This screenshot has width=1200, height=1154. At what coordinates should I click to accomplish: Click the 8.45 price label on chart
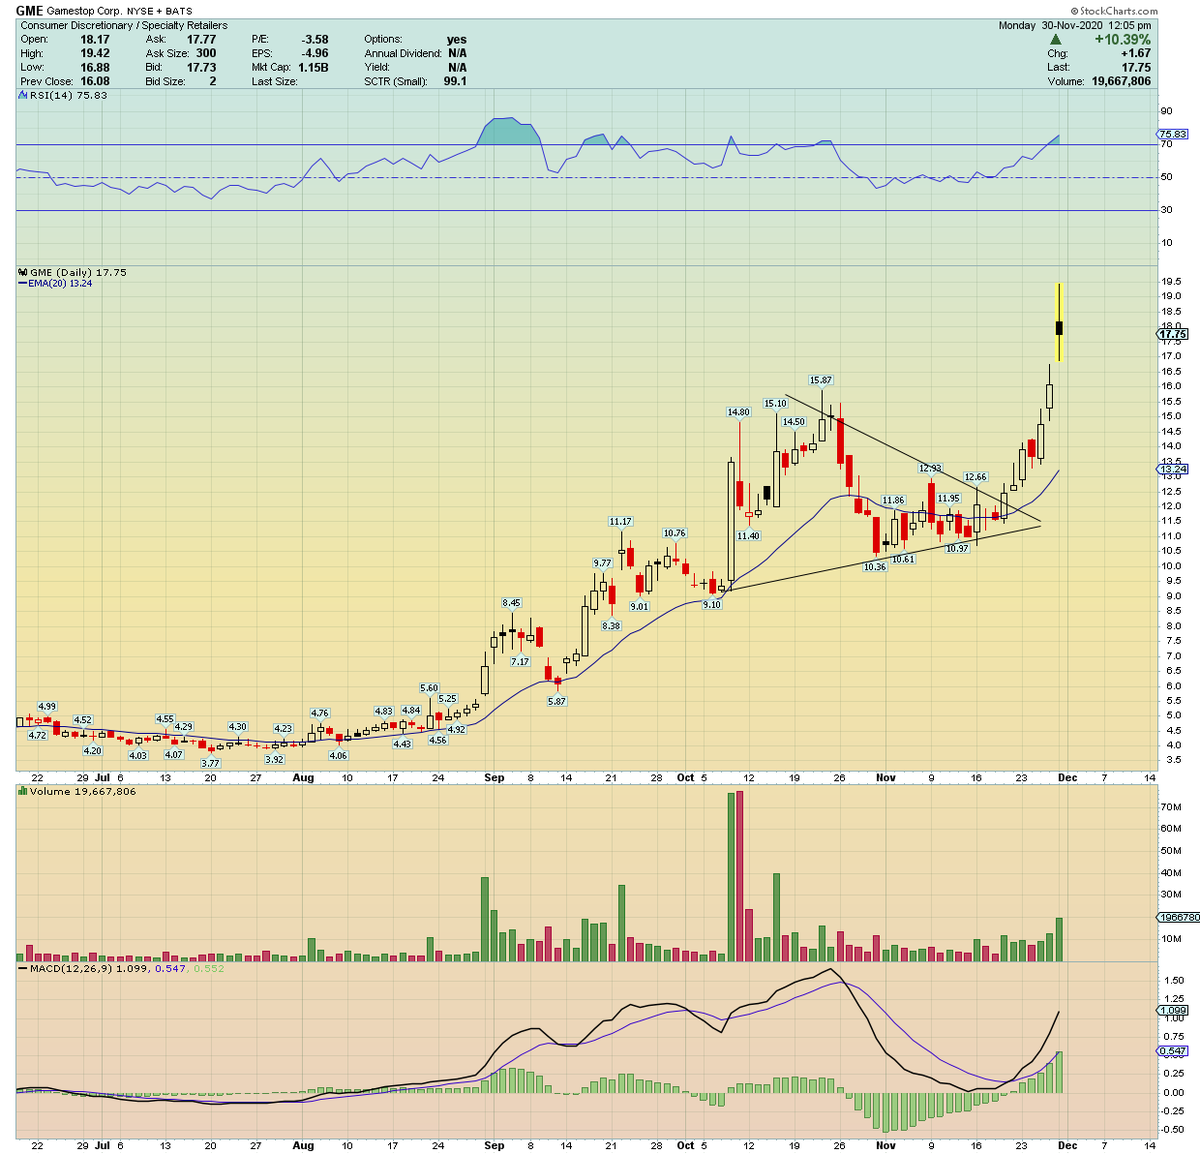(x=511, y=602)
